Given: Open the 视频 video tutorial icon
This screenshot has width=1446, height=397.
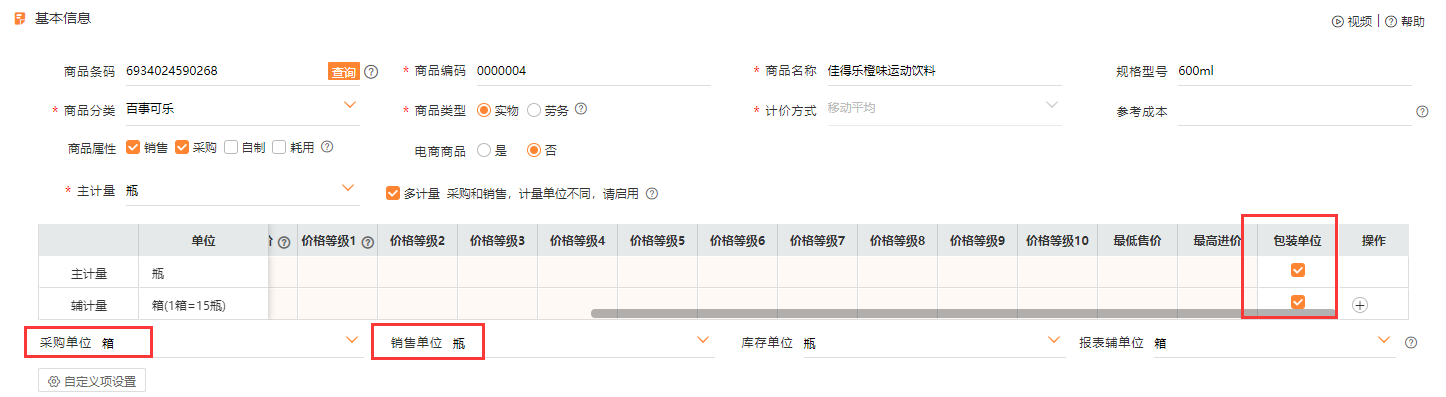Looking at the screenshot, I should pos(1338,21).
